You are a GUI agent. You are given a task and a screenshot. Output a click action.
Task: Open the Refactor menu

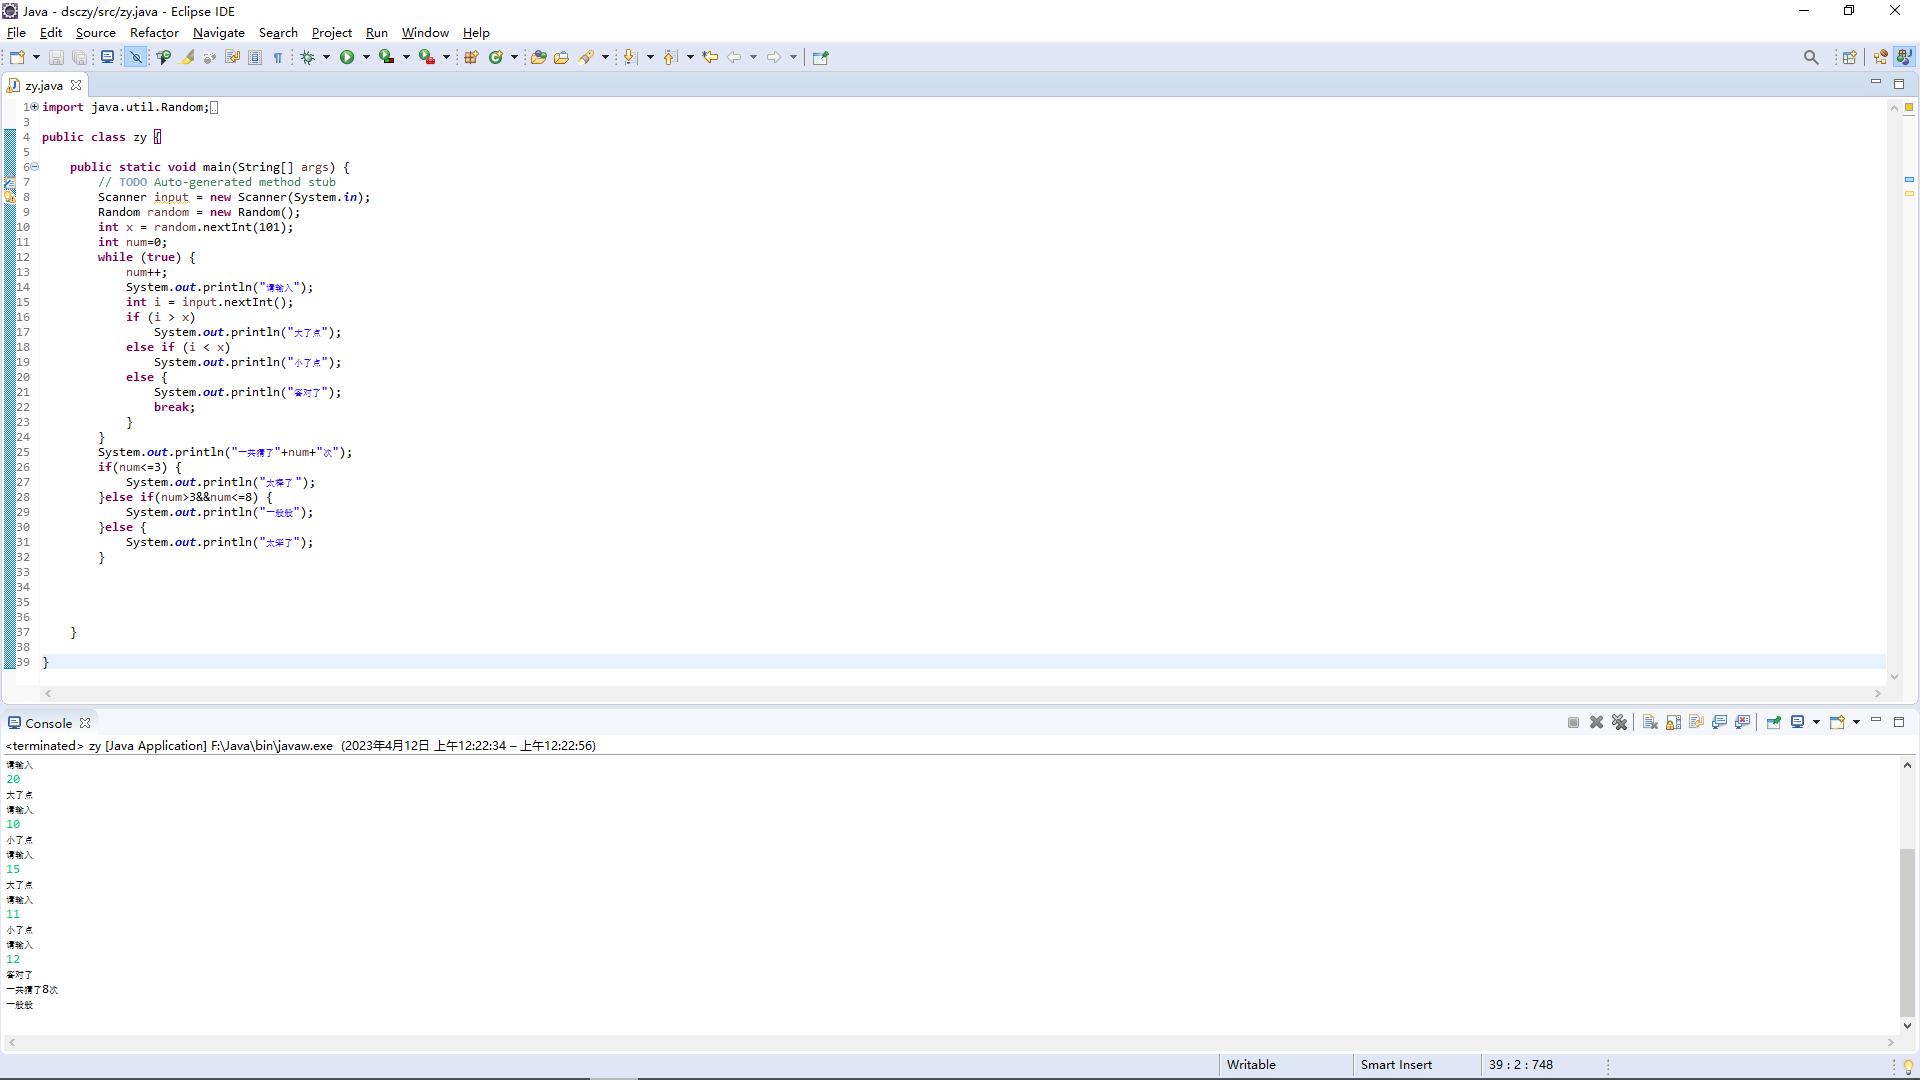coord(154,33)
